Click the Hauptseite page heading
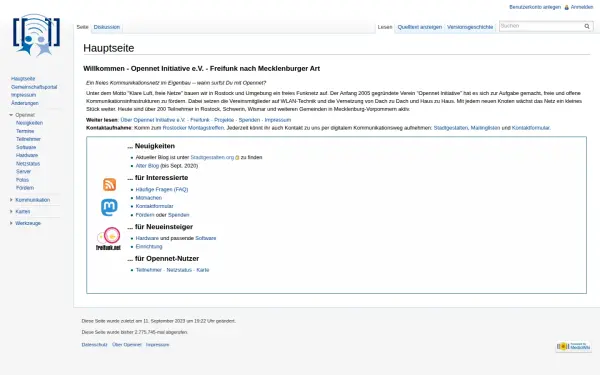The height and width of the screenshot is (375, 600). [109, 48]
